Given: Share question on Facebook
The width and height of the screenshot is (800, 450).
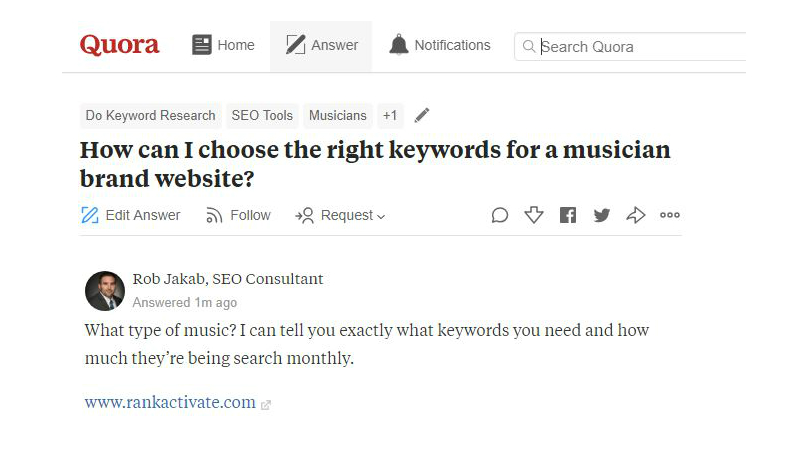Looking at the screenshot, I should [x=568, y=215].
